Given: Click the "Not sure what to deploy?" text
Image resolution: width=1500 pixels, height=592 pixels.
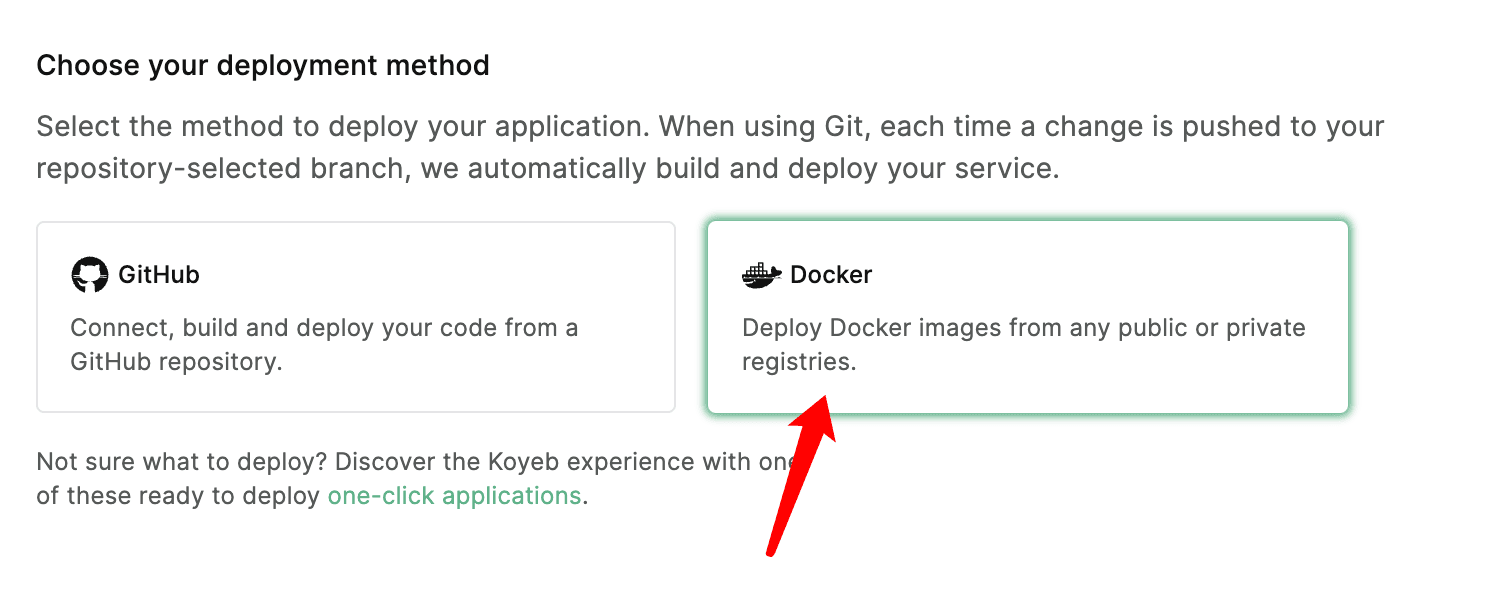Looking at the screenshot, I should click(182, 462).
